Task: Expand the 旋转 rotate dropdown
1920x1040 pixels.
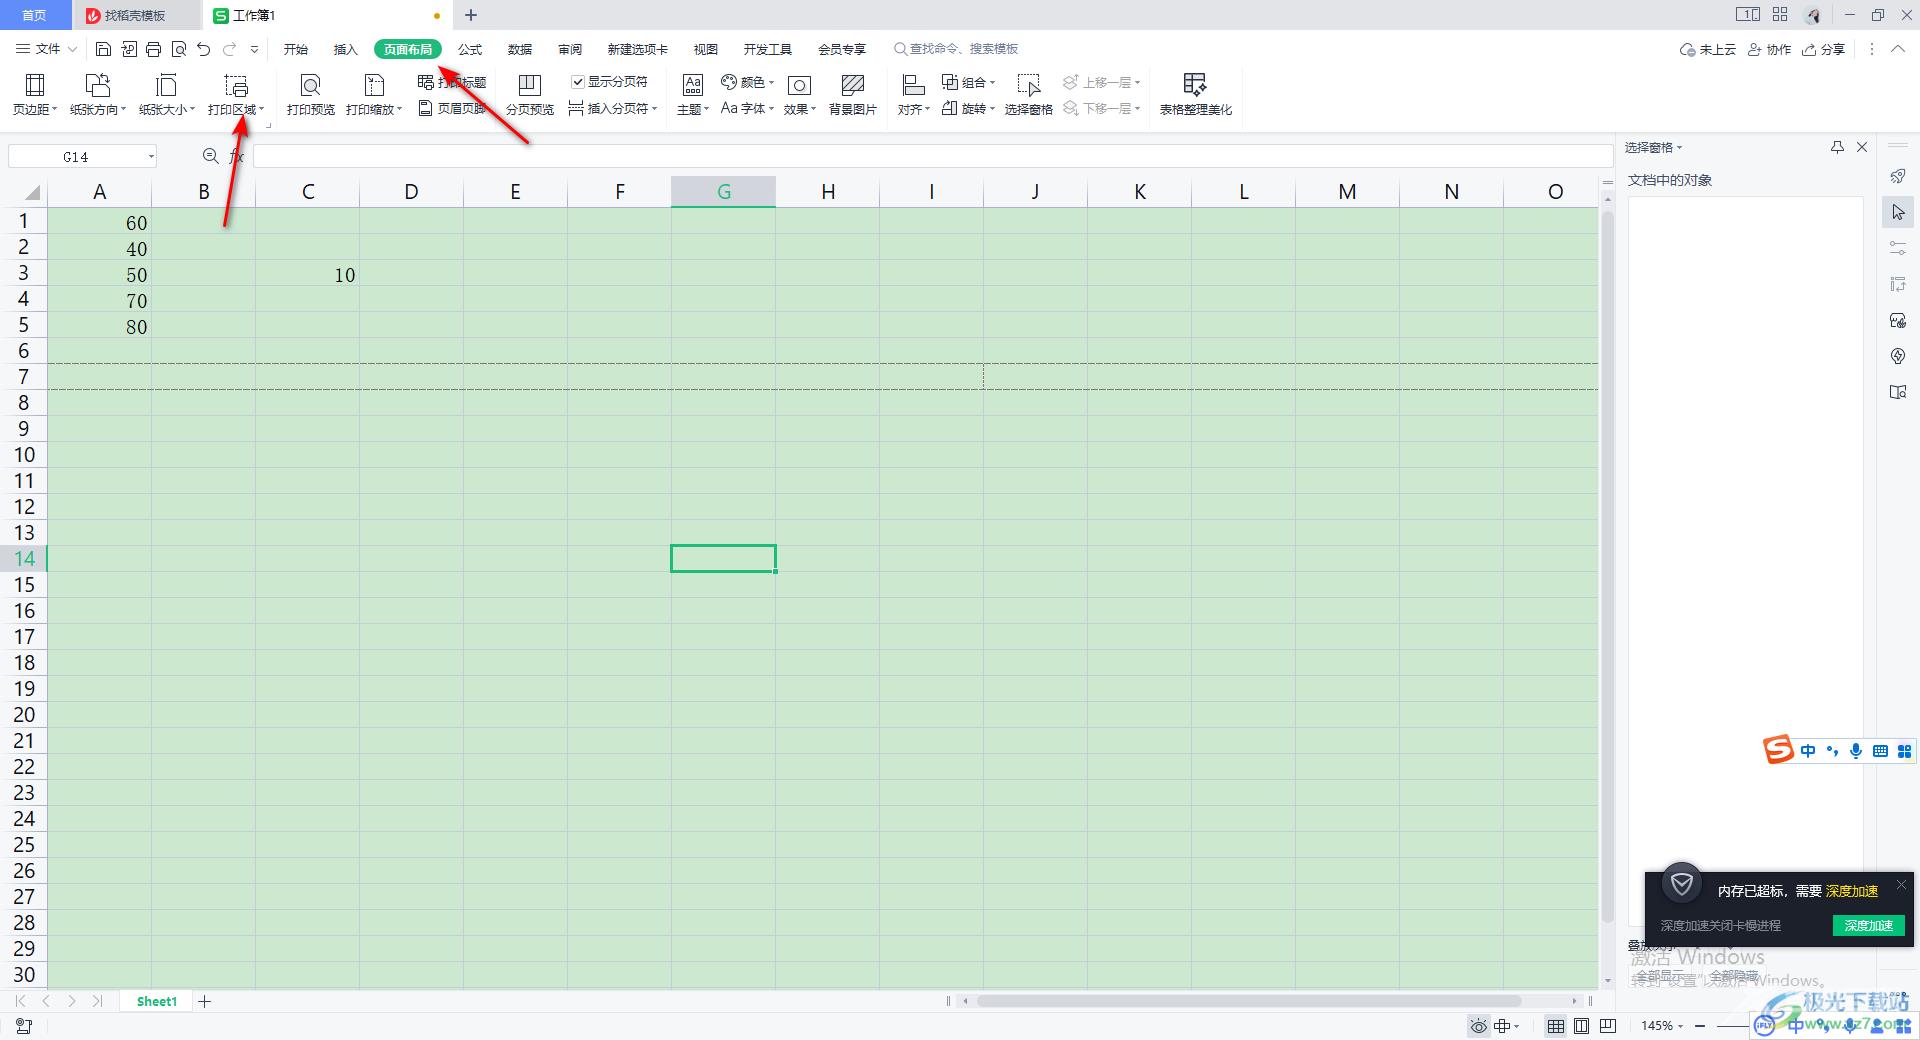Action: [992, 108]
